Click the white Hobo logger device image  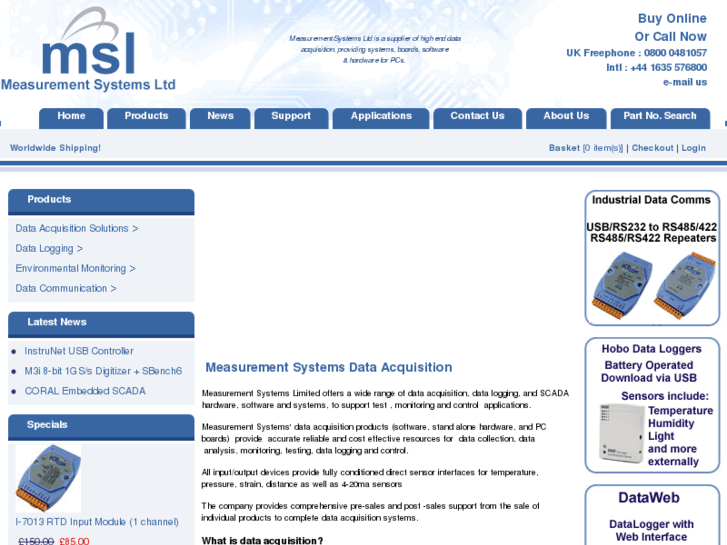coord(622,434)
